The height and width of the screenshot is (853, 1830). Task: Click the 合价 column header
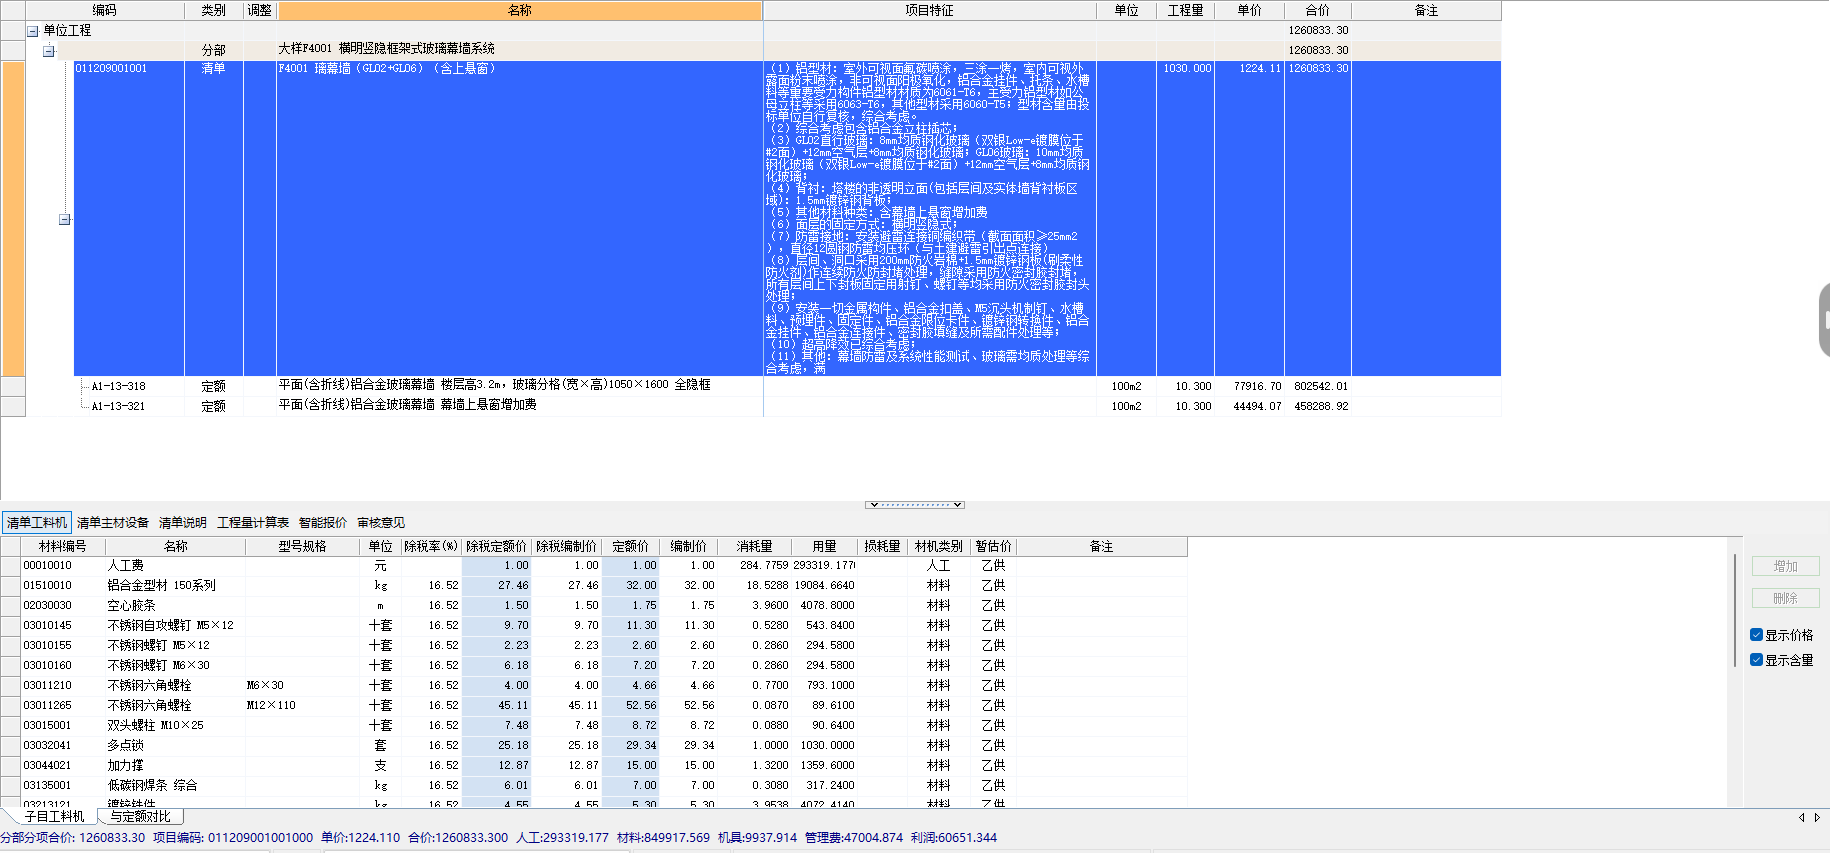[x=1318, y=10]
